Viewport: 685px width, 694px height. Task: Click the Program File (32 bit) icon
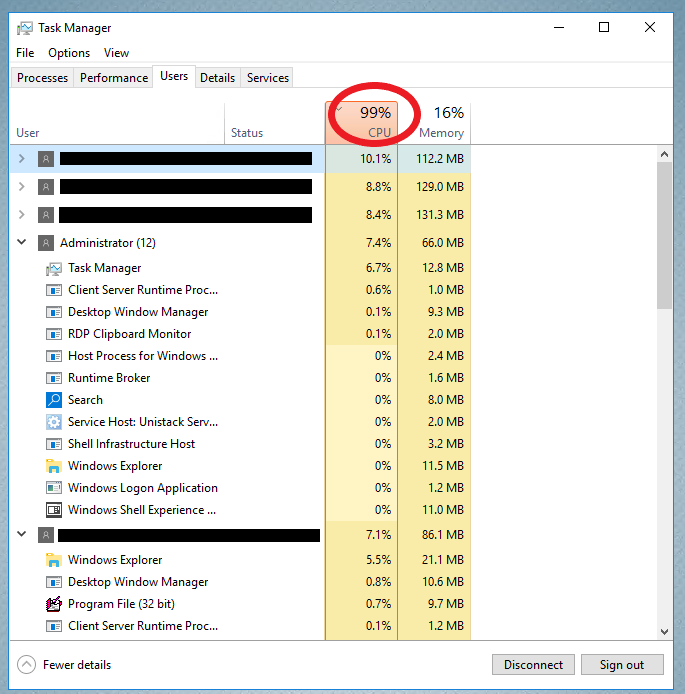tap(54, 604)
